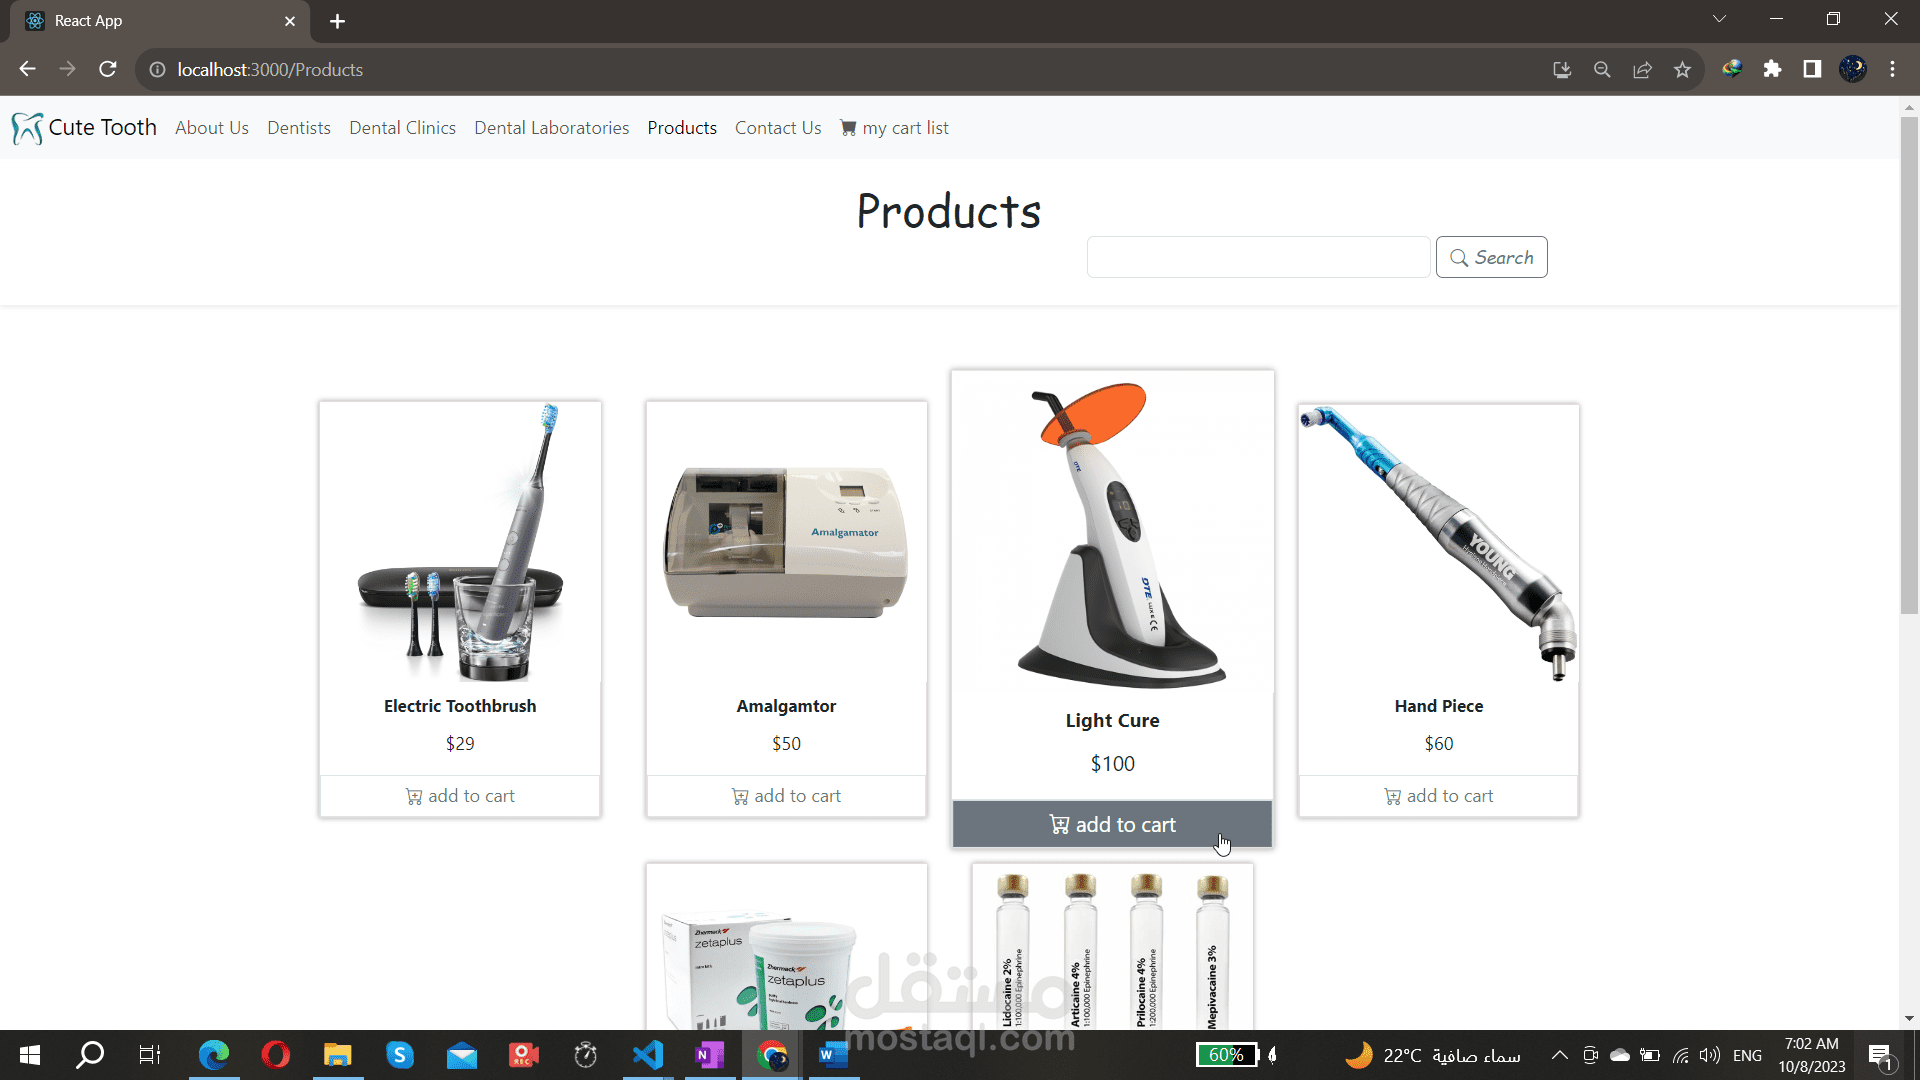Open the browser extensions puzzle icon

1772,69
